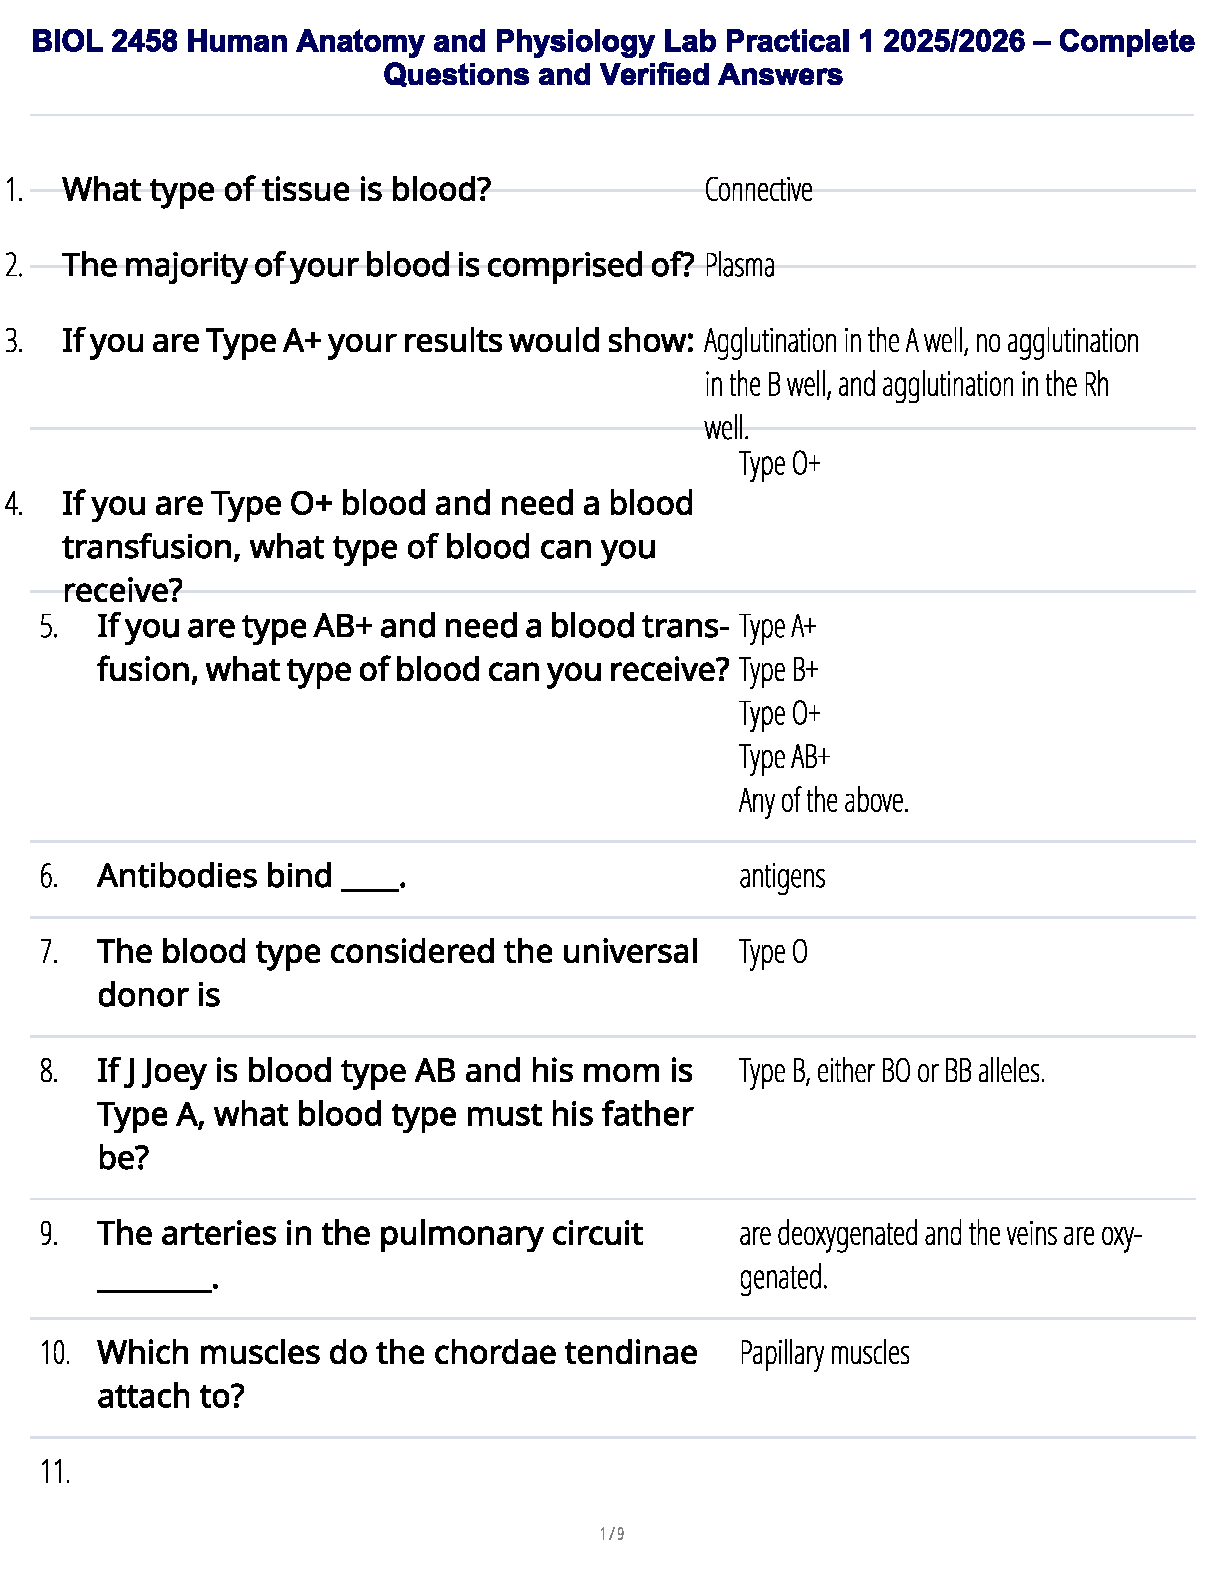
Task: Click the document title heading at top
Action: (612, 57)
